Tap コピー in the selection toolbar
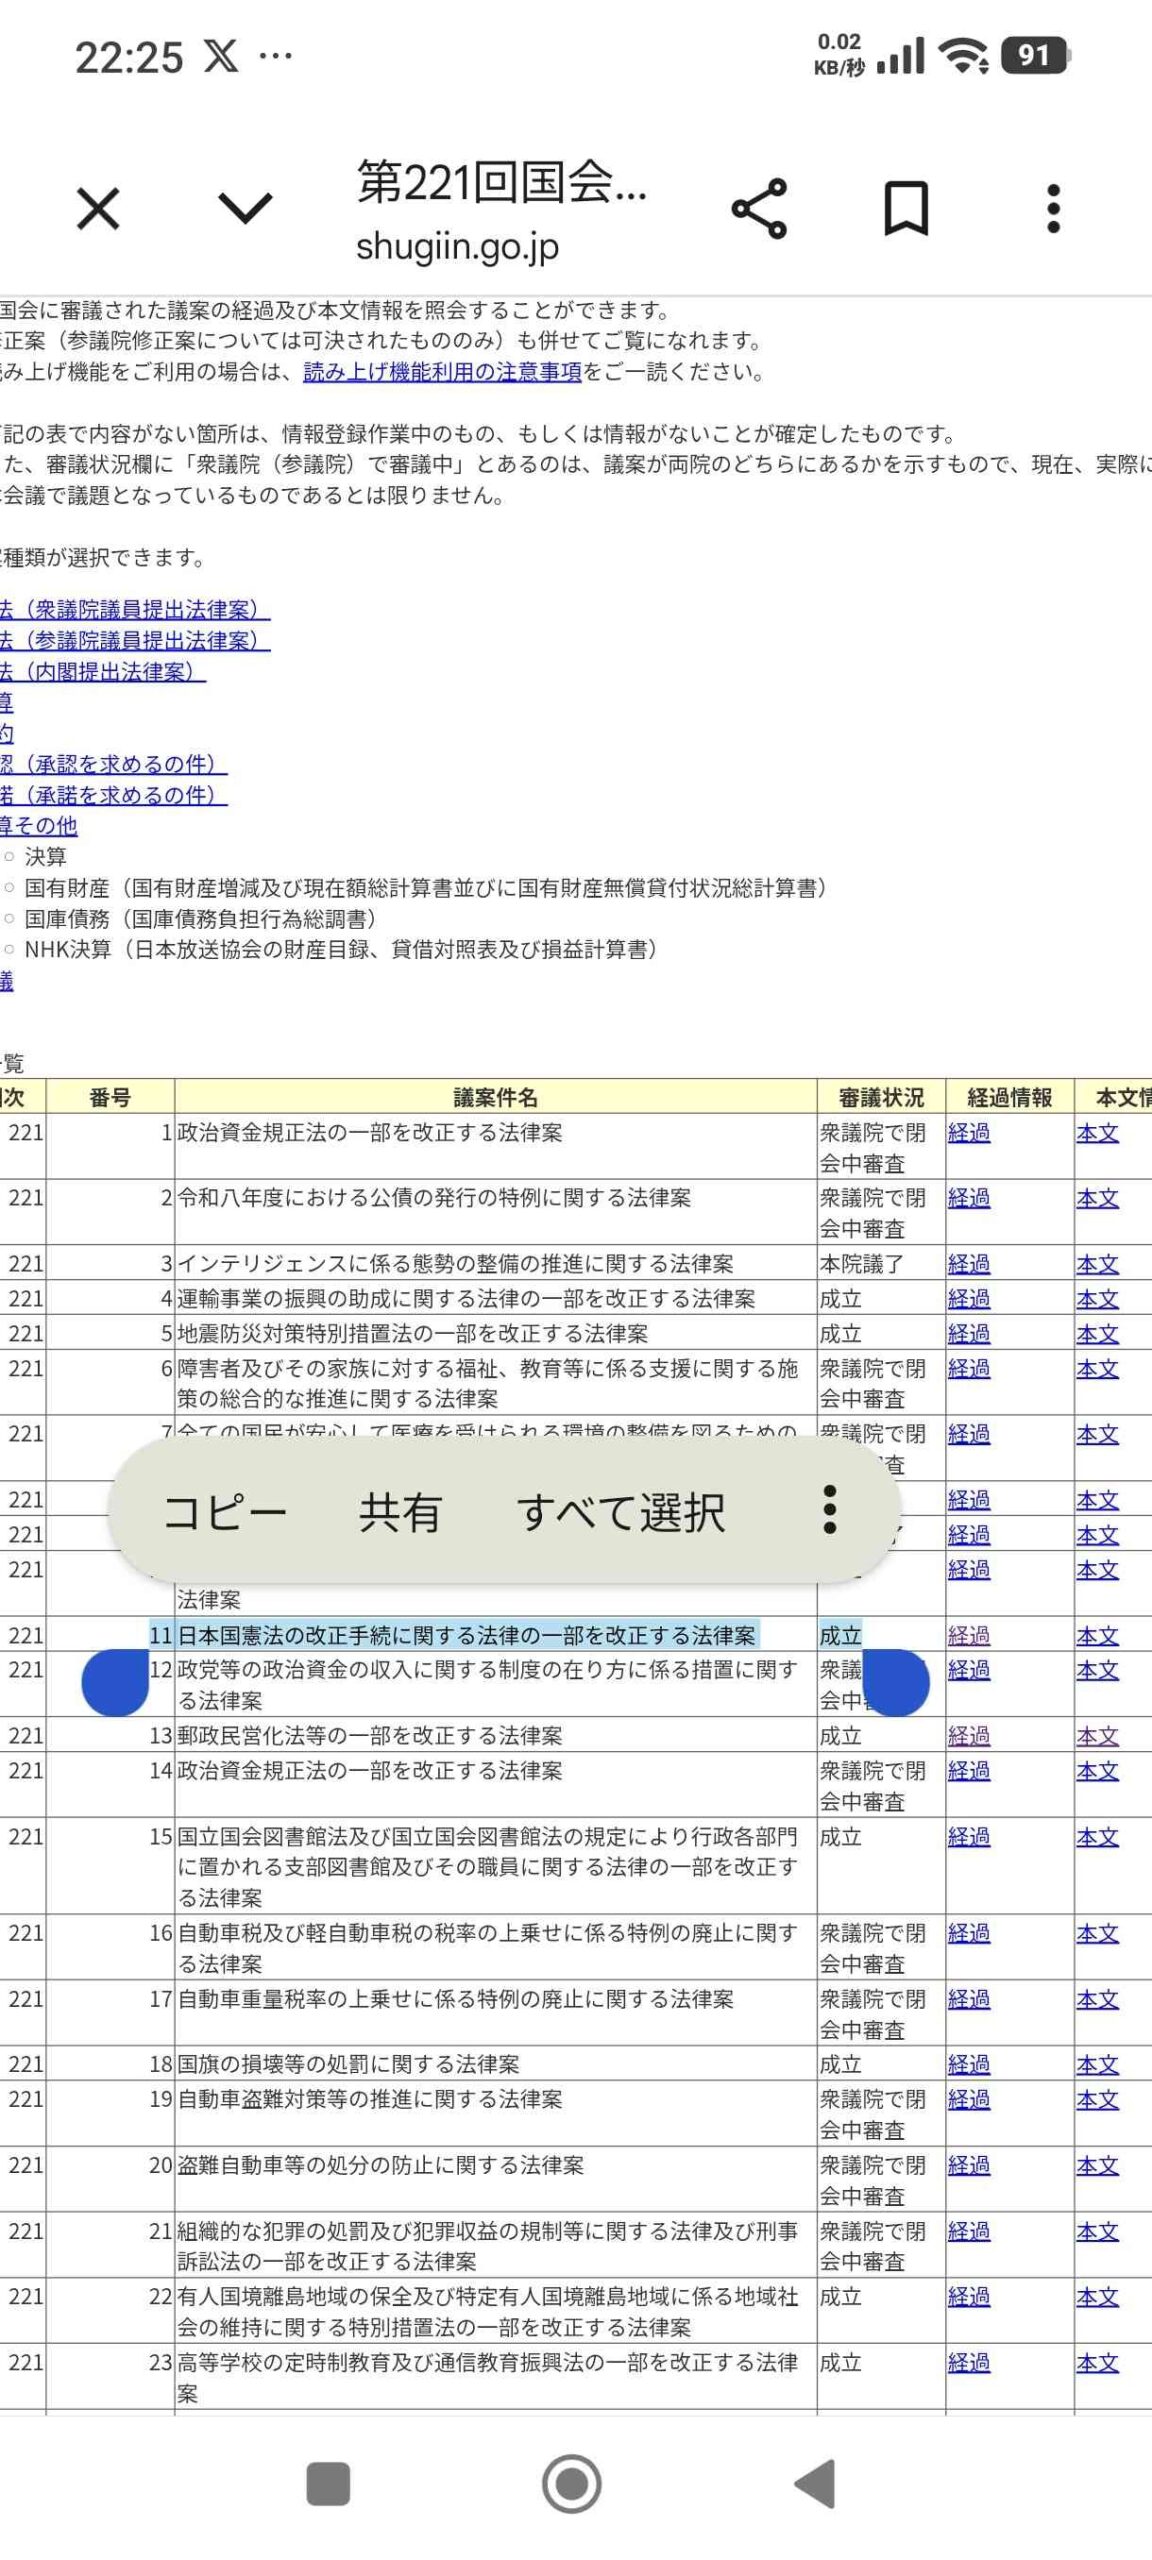 point(224,1511)
